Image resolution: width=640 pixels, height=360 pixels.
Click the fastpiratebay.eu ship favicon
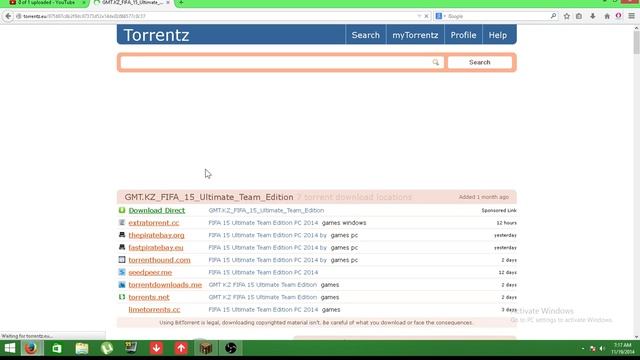tap(122, 247)
